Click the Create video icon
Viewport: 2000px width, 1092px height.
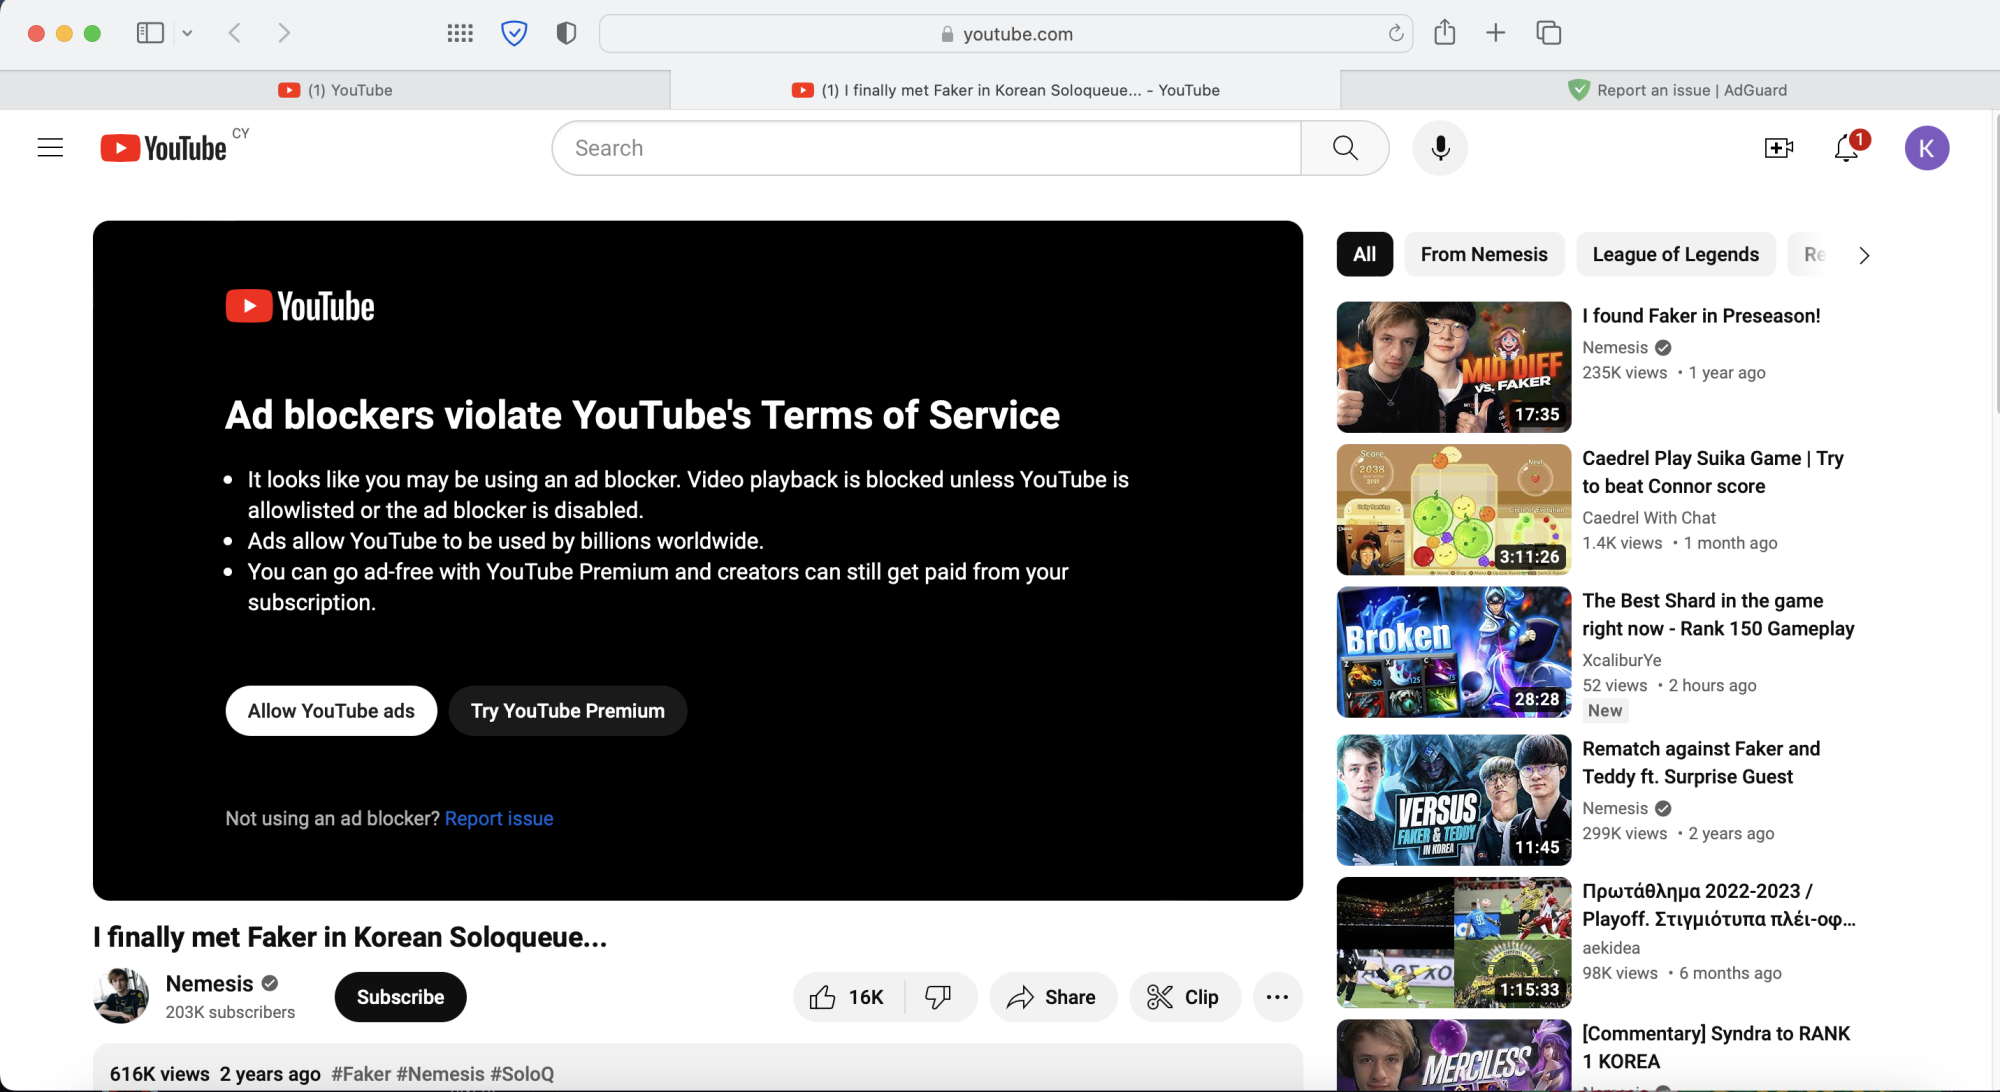[x=1779, y=147]
